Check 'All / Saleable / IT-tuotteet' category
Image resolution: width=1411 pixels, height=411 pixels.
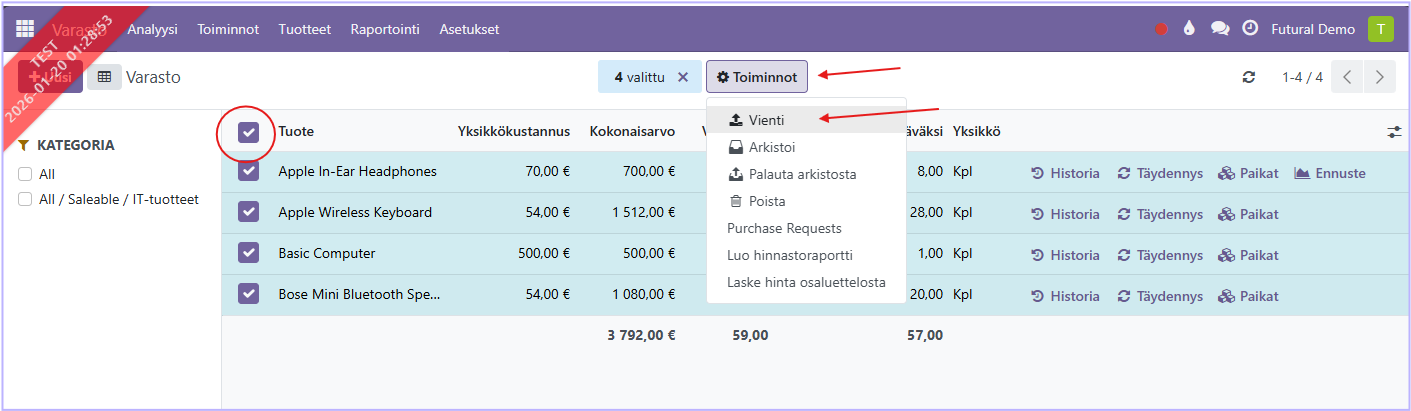[x=25, y=199]
